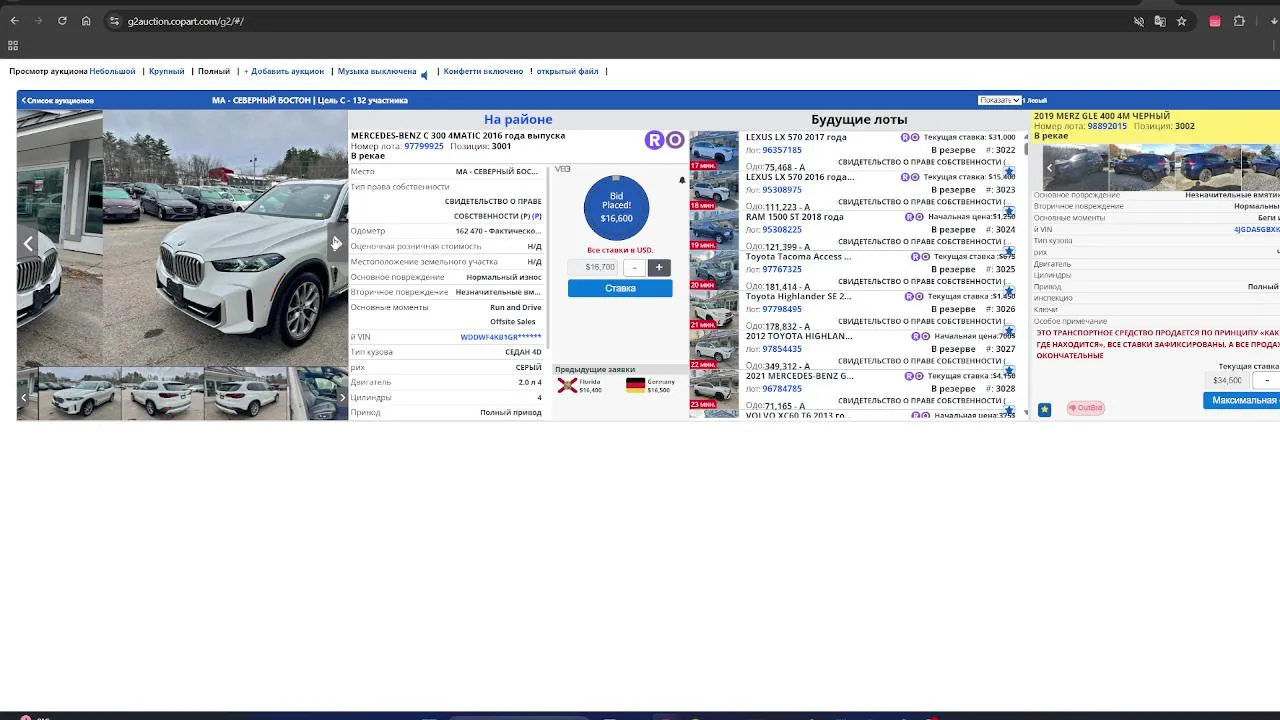Toggle the 'Конфетти включено' confetti setting

[483, 71]
